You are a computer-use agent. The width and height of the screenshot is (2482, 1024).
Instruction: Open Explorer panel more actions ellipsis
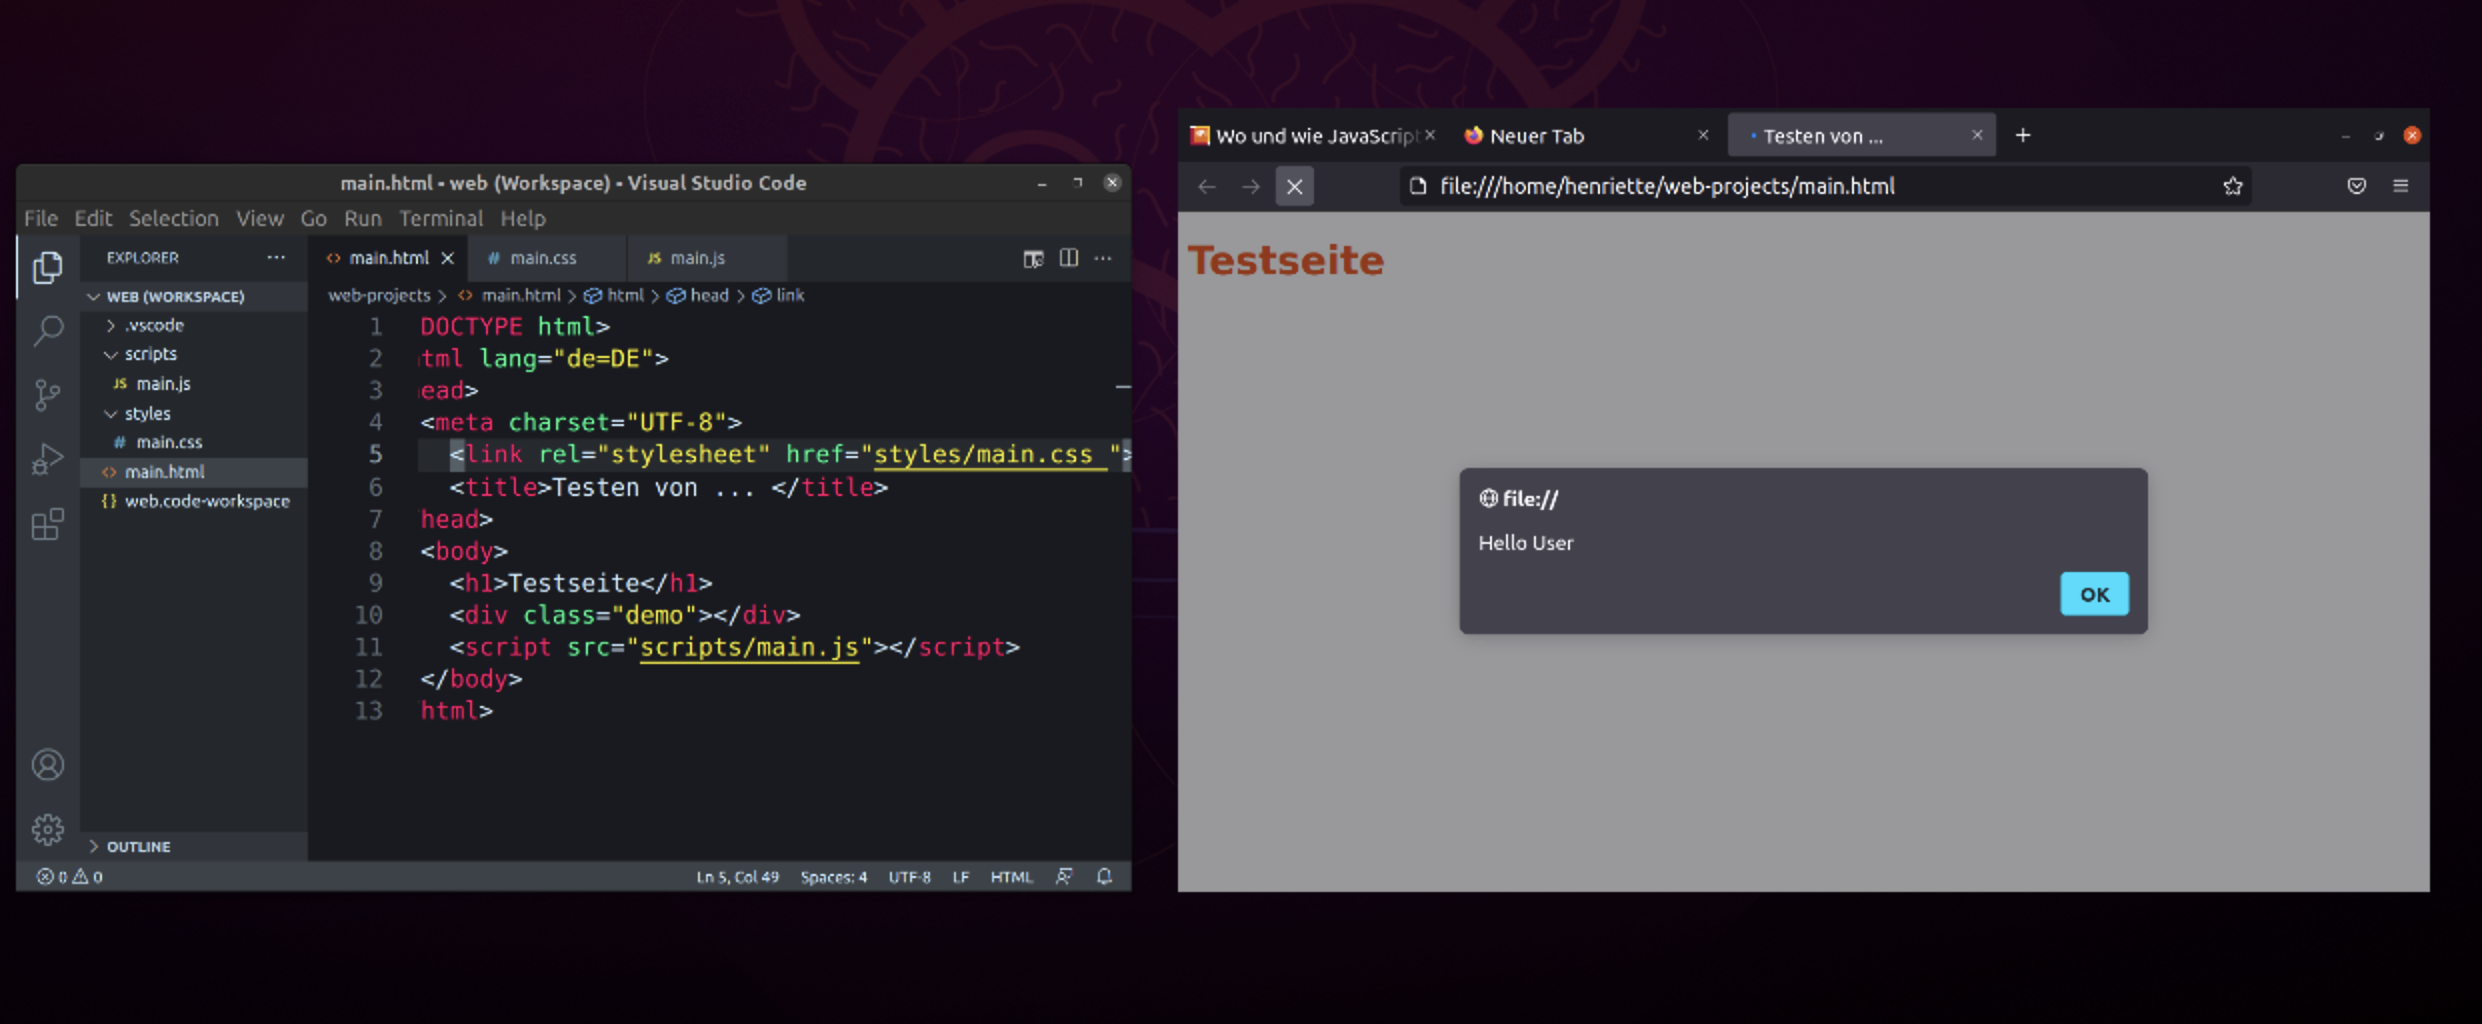pos(276,258)
